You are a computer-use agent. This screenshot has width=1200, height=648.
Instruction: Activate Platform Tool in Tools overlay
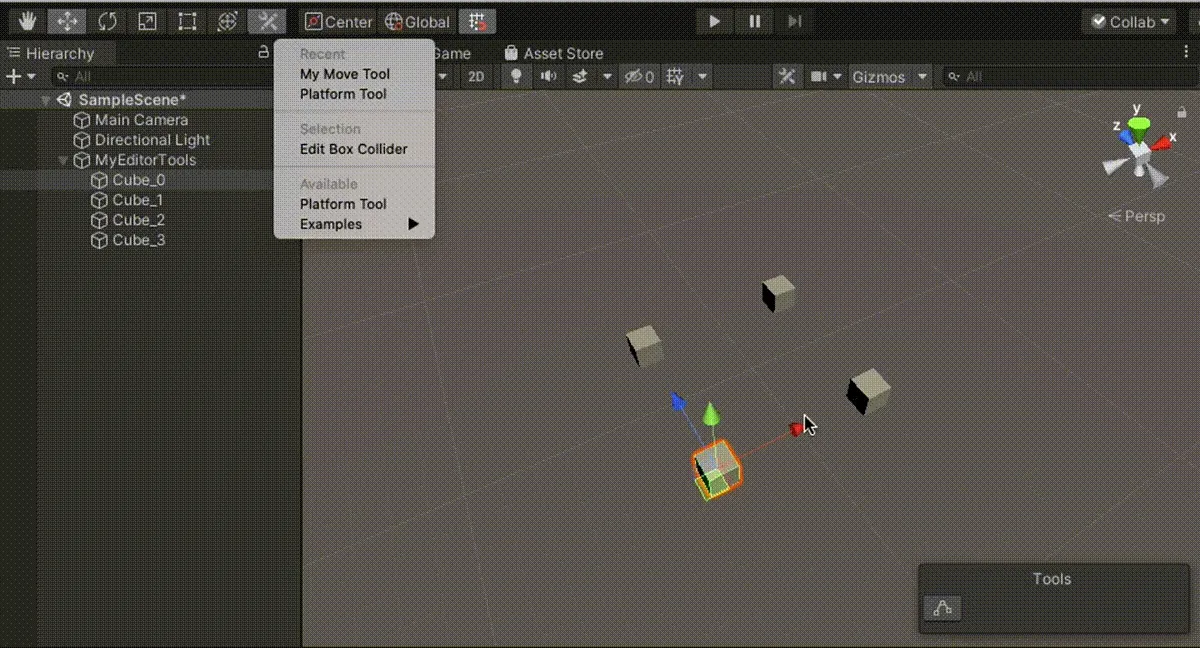click(x=942, y=608)
